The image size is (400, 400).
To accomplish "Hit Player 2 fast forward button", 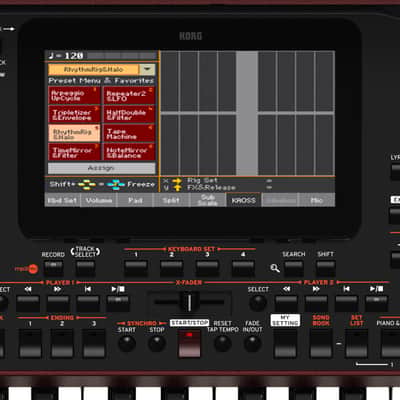I will tap(316, 303).
